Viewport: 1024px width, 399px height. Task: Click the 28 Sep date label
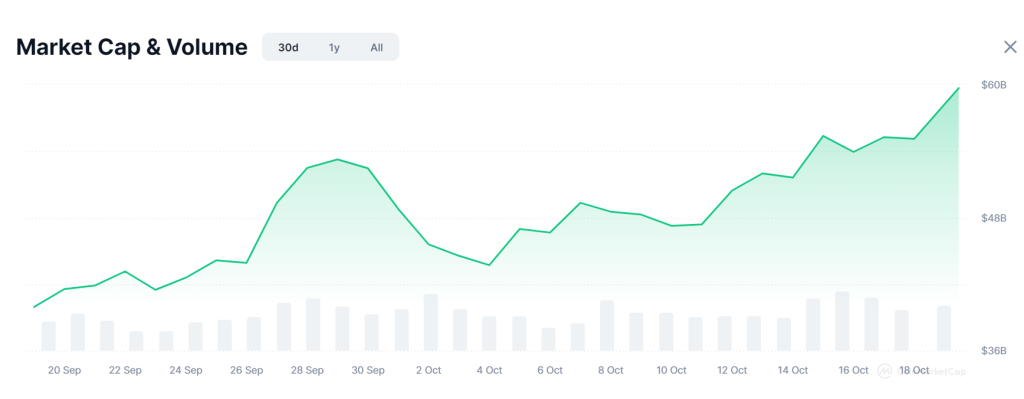[308, 370]
